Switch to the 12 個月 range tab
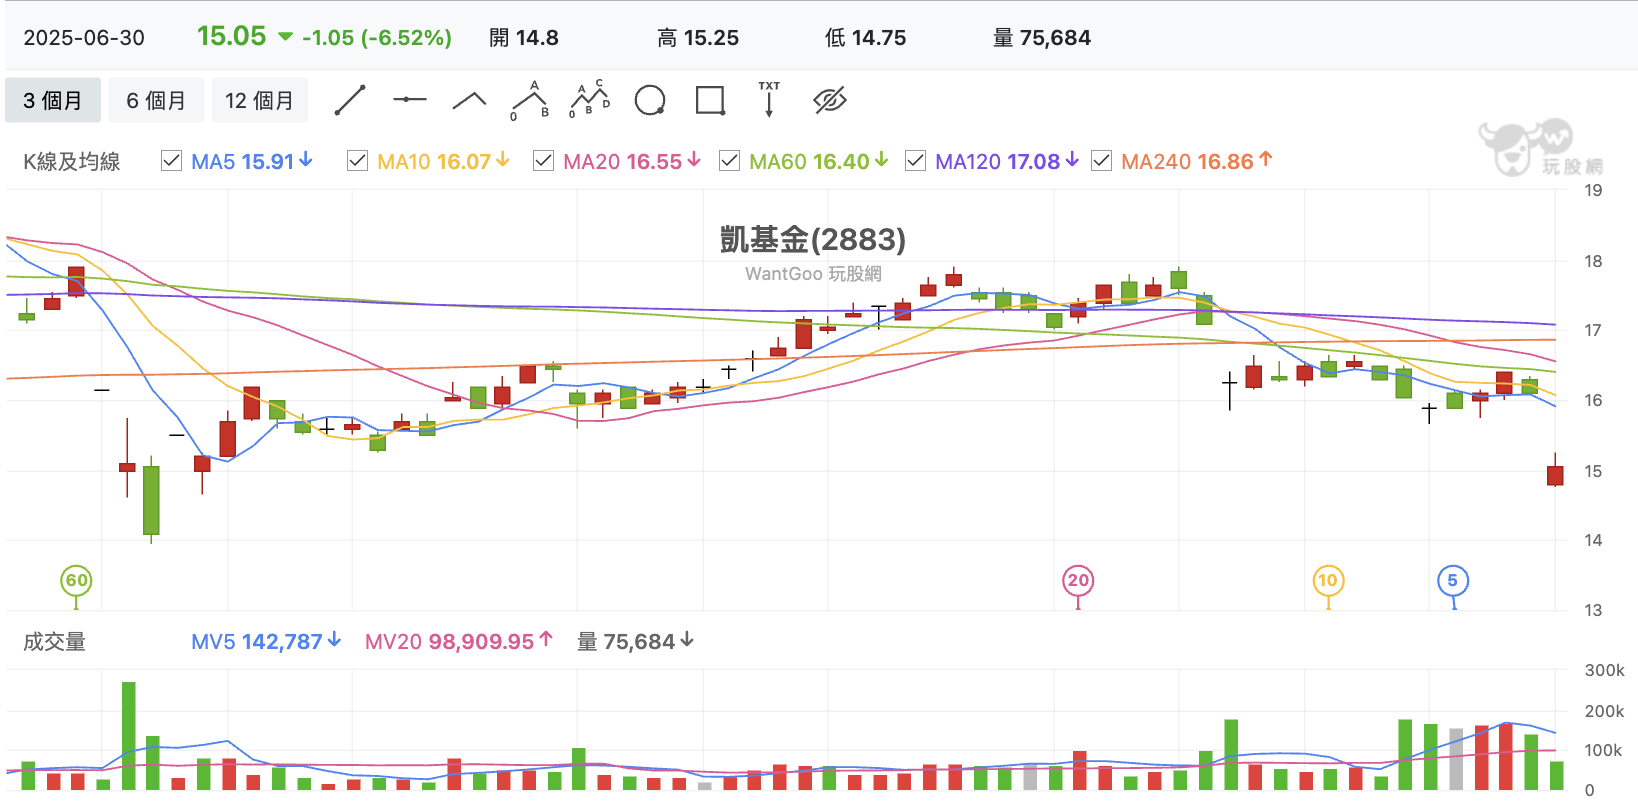This screenshot has height=804, width=1638. (x=259, y=100)
